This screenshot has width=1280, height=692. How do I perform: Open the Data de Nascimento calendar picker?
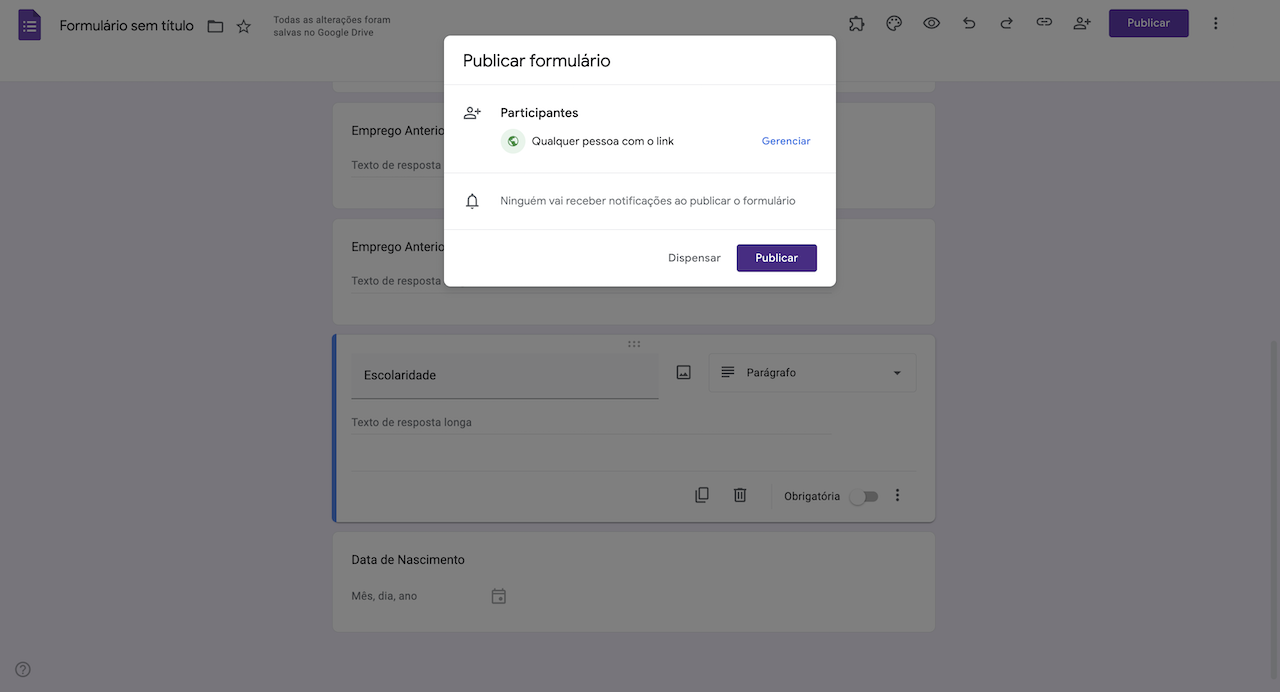coord(499,596)
